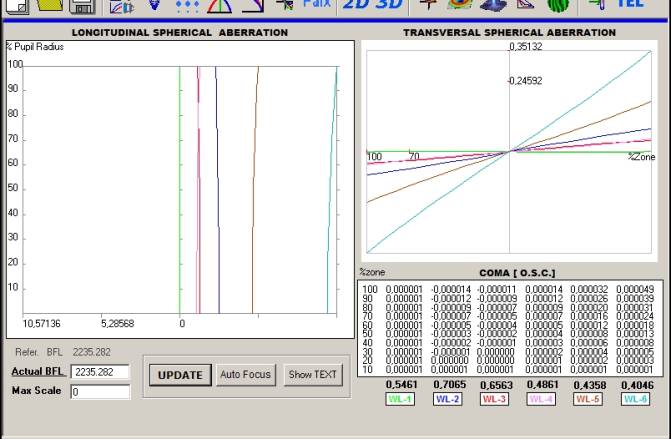Click the floppy disk save icon
Screen dimensions: 671x439
click(x=82, y=6)
